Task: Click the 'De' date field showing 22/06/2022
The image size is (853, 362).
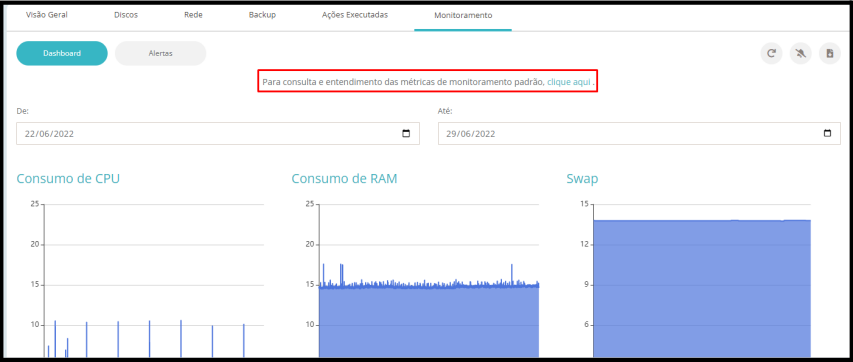Action: [218, 133]
